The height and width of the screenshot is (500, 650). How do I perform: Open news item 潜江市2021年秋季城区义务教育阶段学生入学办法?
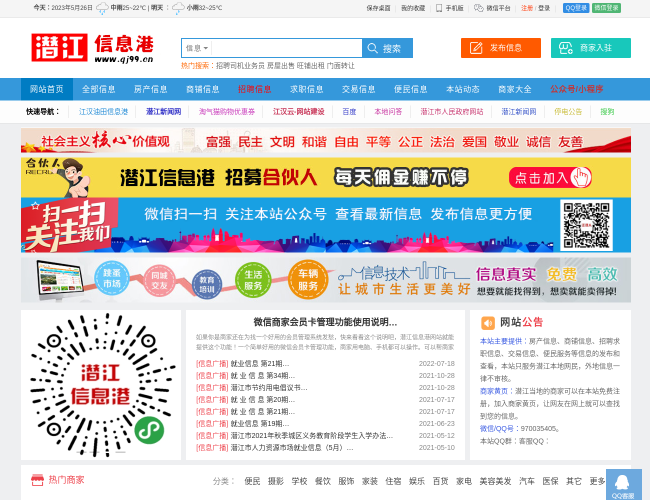[312, 436]
